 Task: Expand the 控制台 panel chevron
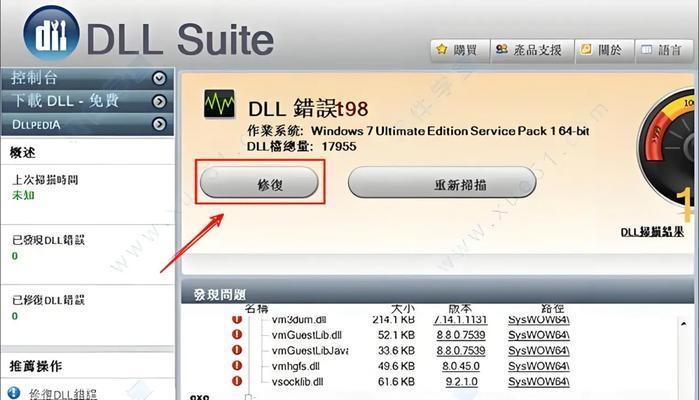159,78
